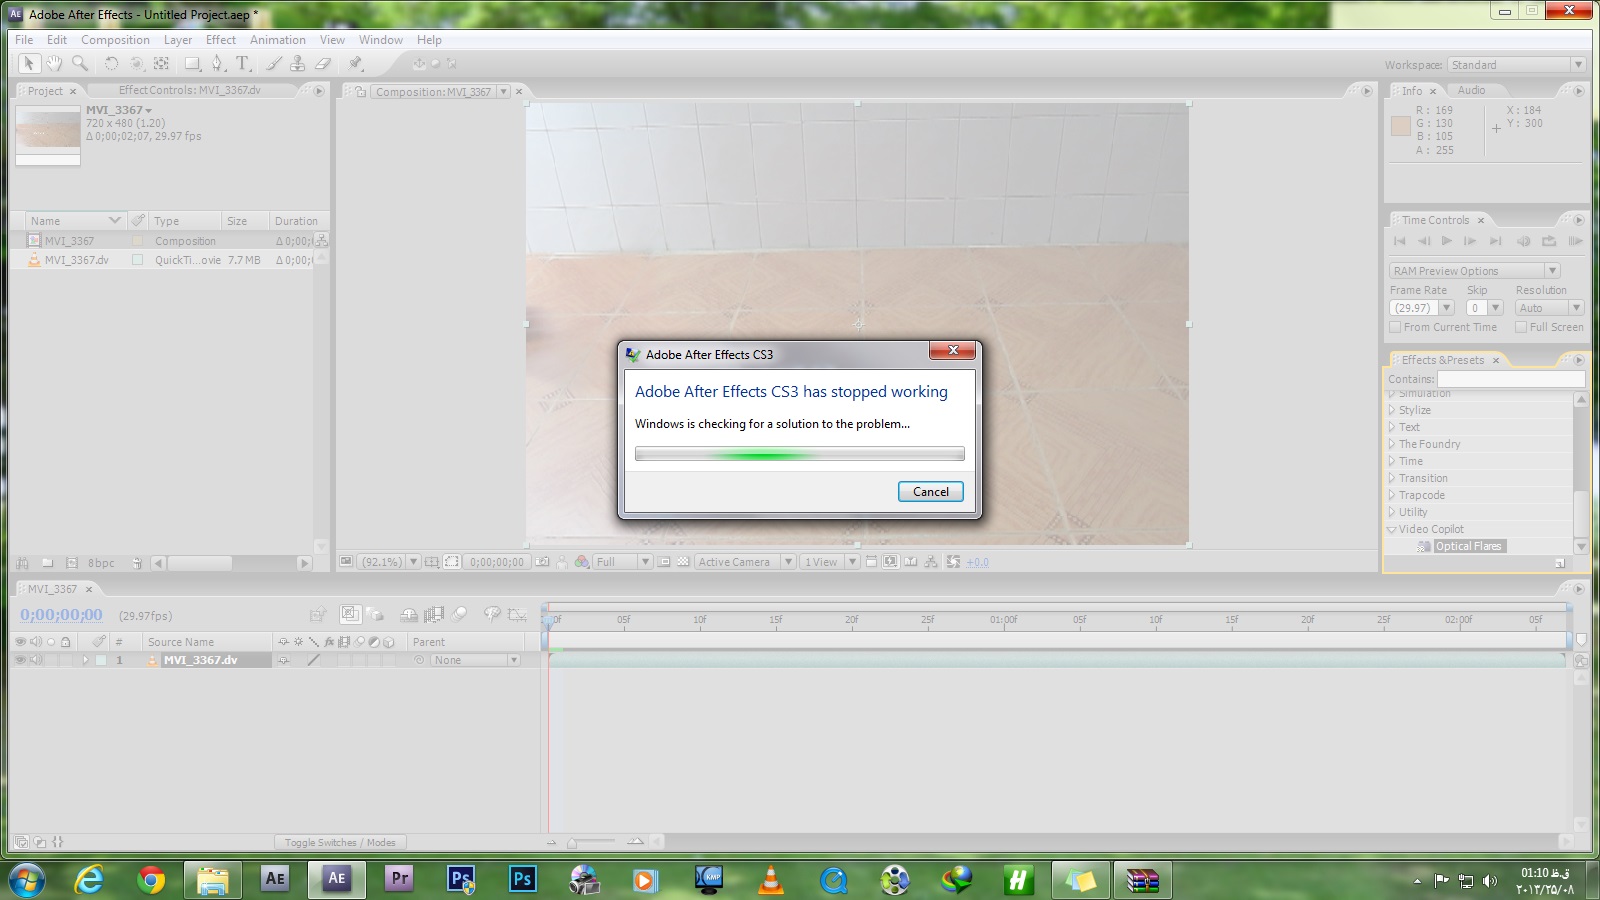Open the Composition menu
Image resolution: width=1600 pixels, height=900 pixels.
(x=115, y=40)
